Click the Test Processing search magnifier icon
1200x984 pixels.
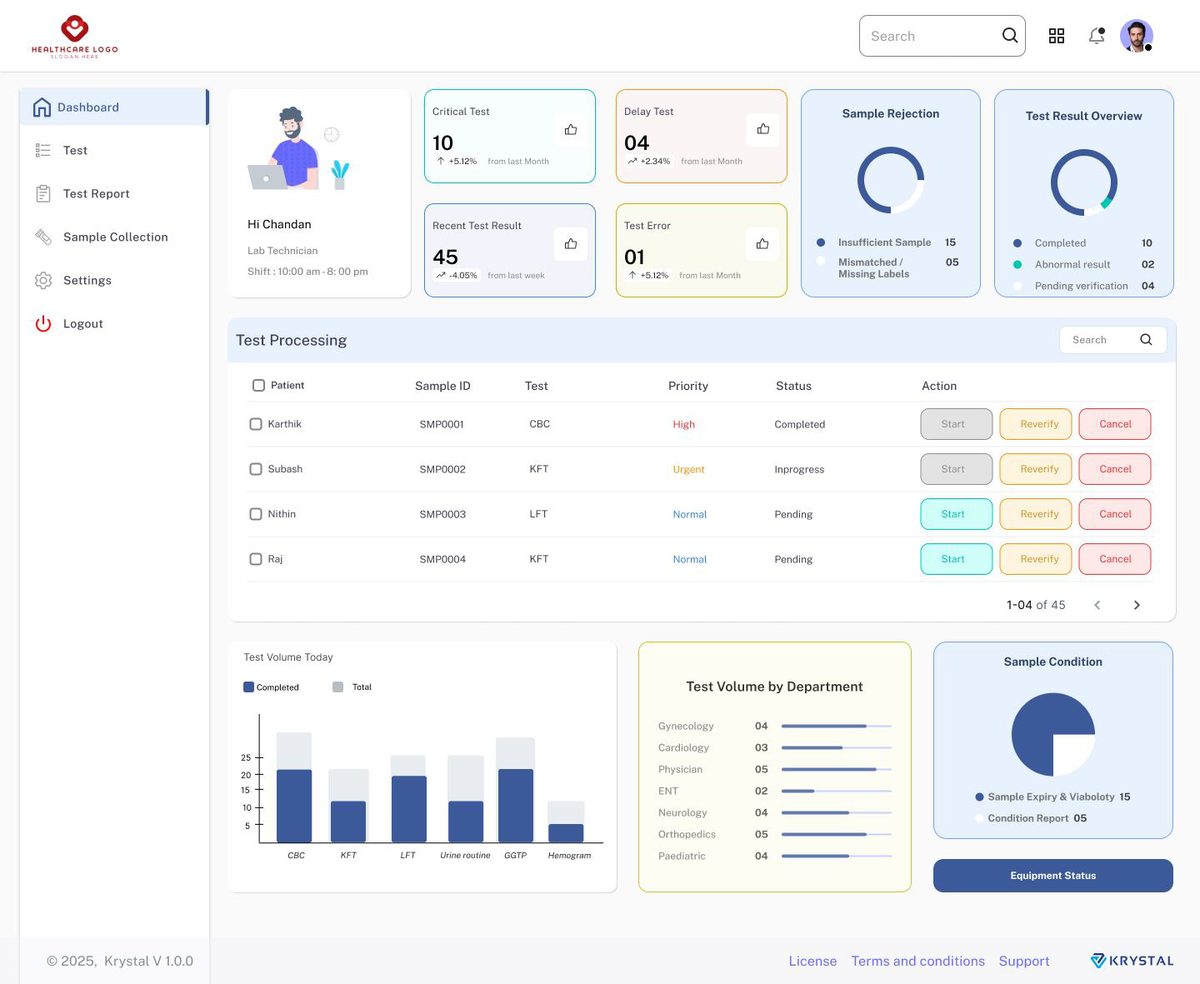(x=1146, y=340)
